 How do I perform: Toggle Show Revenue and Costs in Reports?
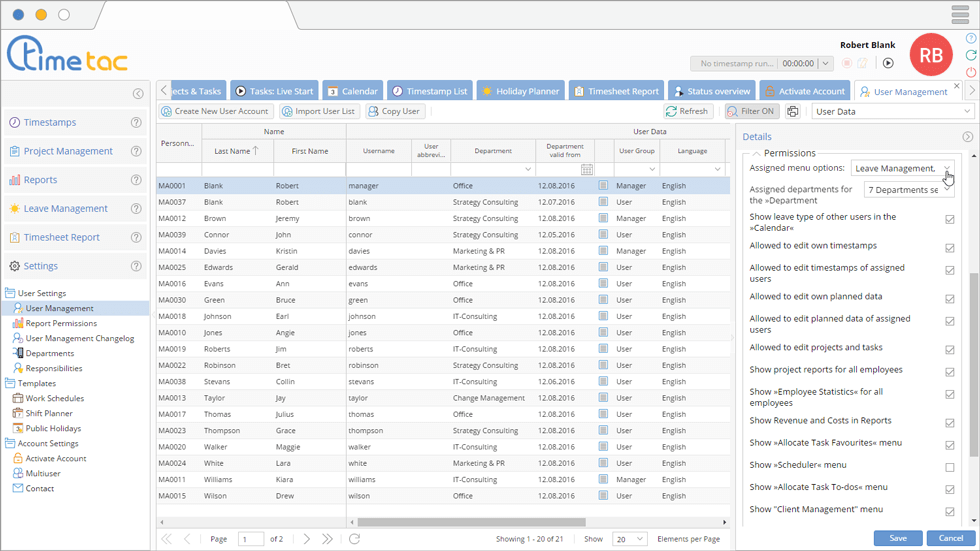(x=950, y=423)
